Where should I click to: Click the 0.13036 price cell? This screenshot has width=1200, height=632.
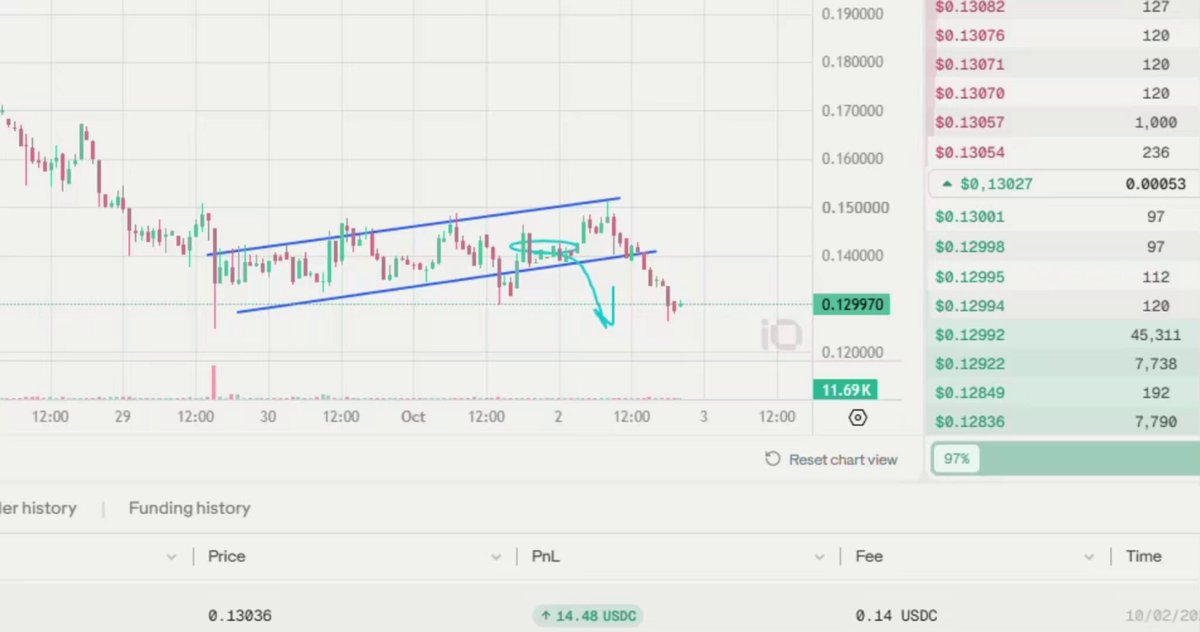click(240, 616)
